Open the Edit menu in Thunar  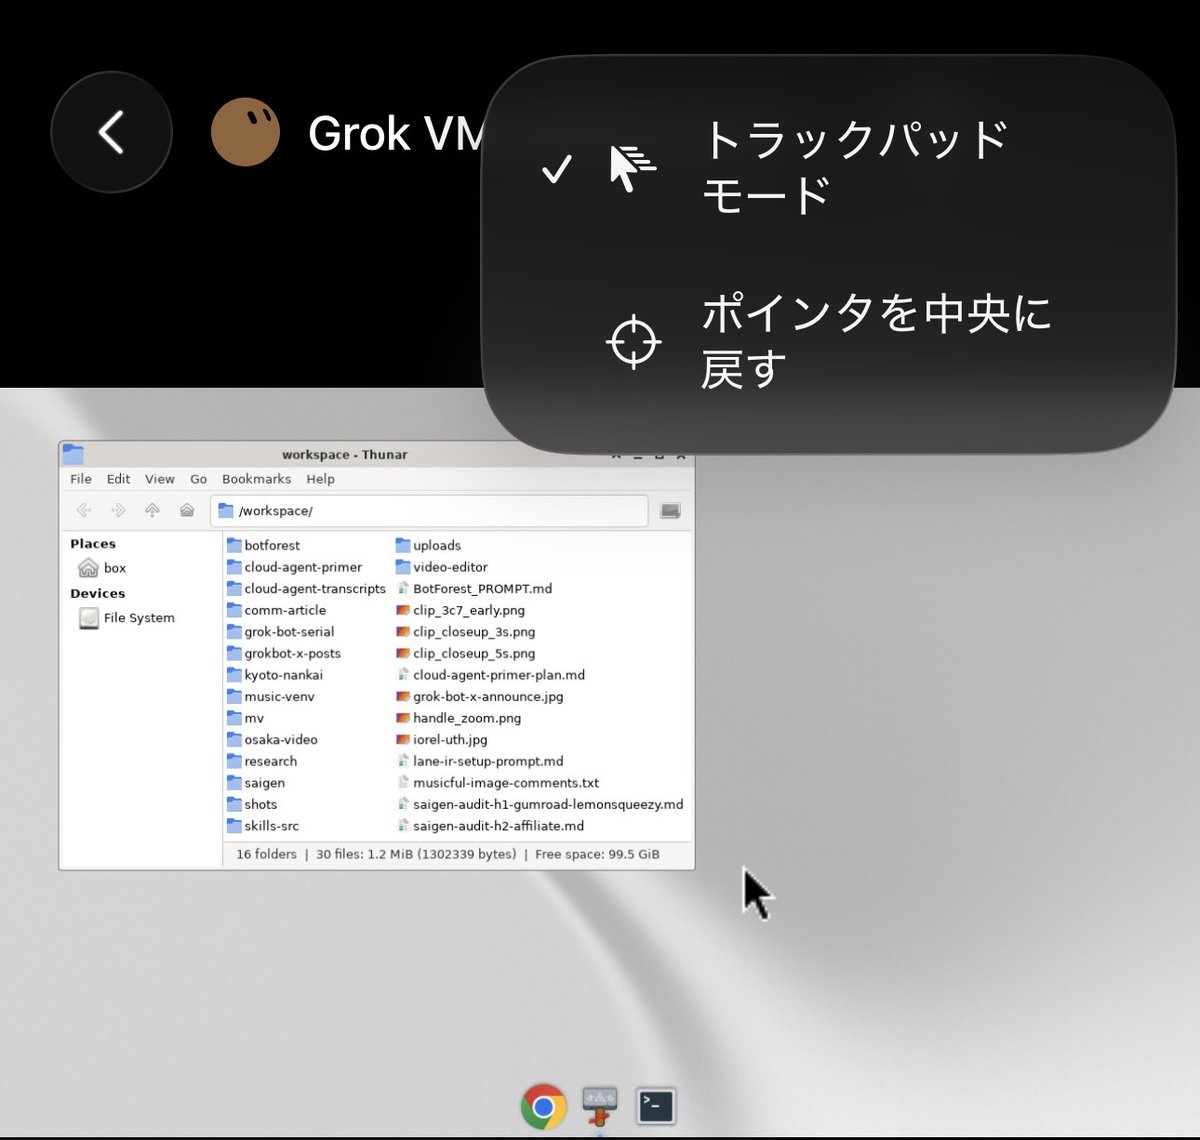(x=118, y=479)
